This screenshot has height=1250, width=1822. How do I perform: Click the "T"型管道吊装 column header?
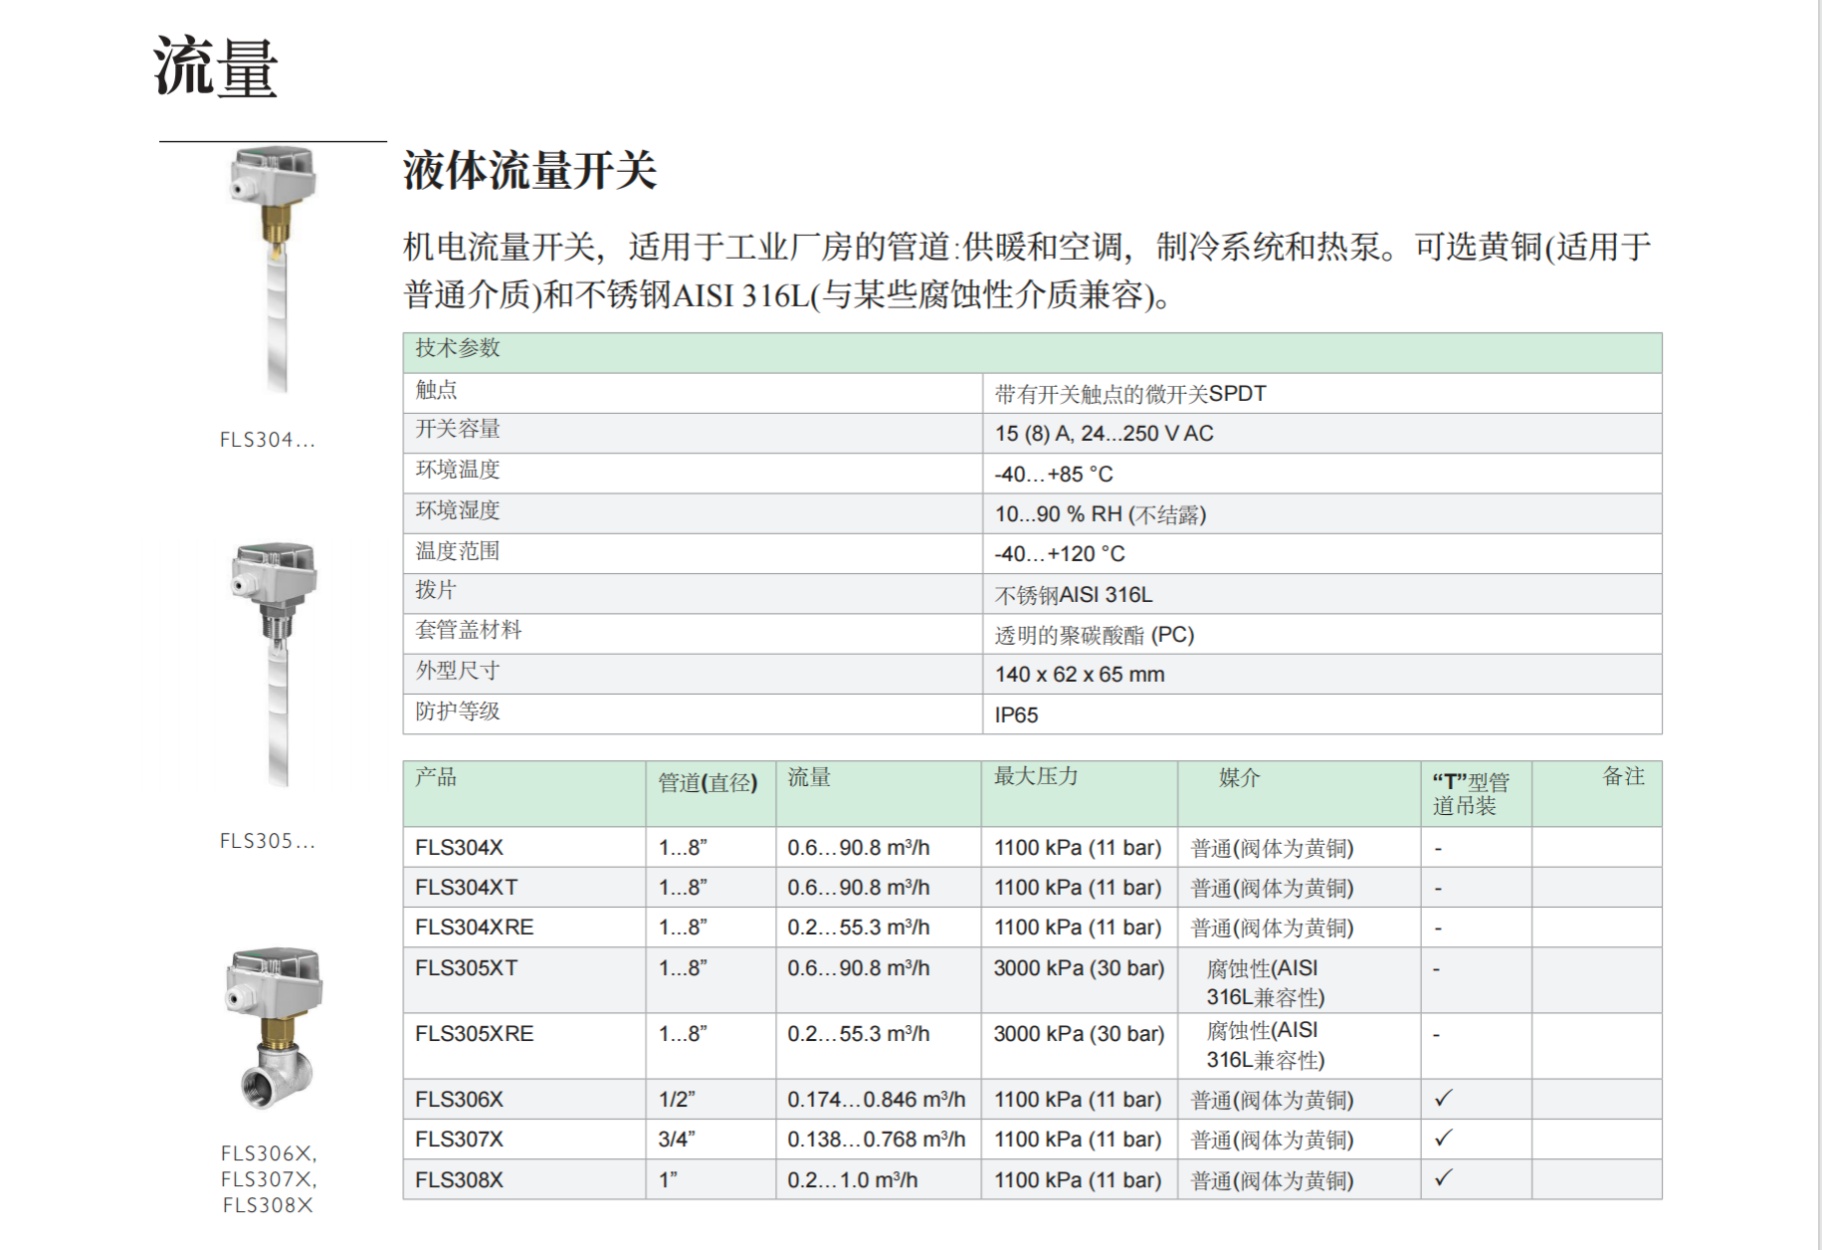point(1470,794)
